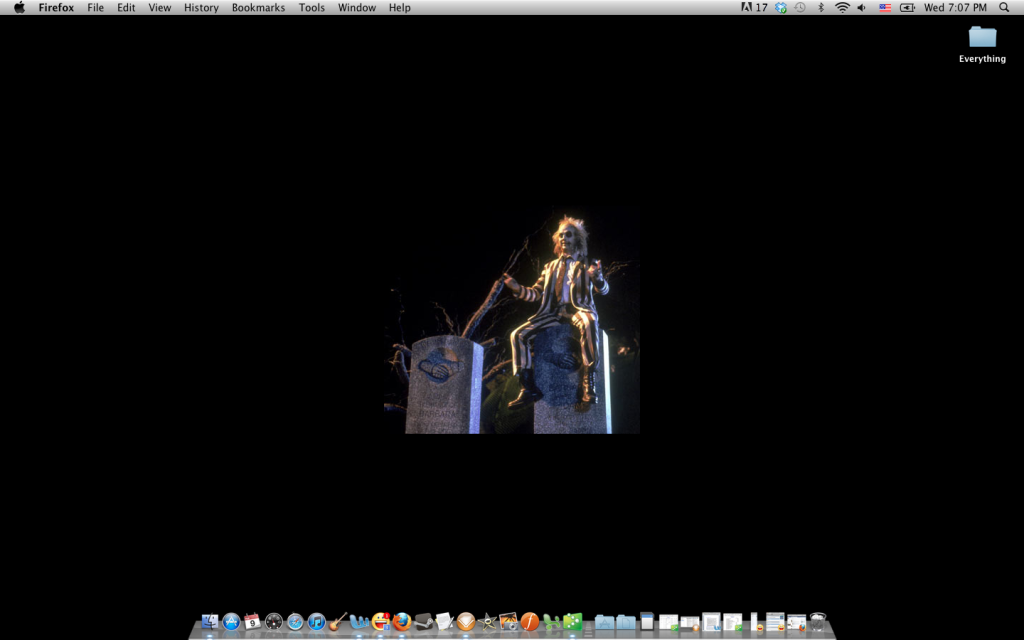Open the View menu
1024x640 pixels.
(159, 7)
